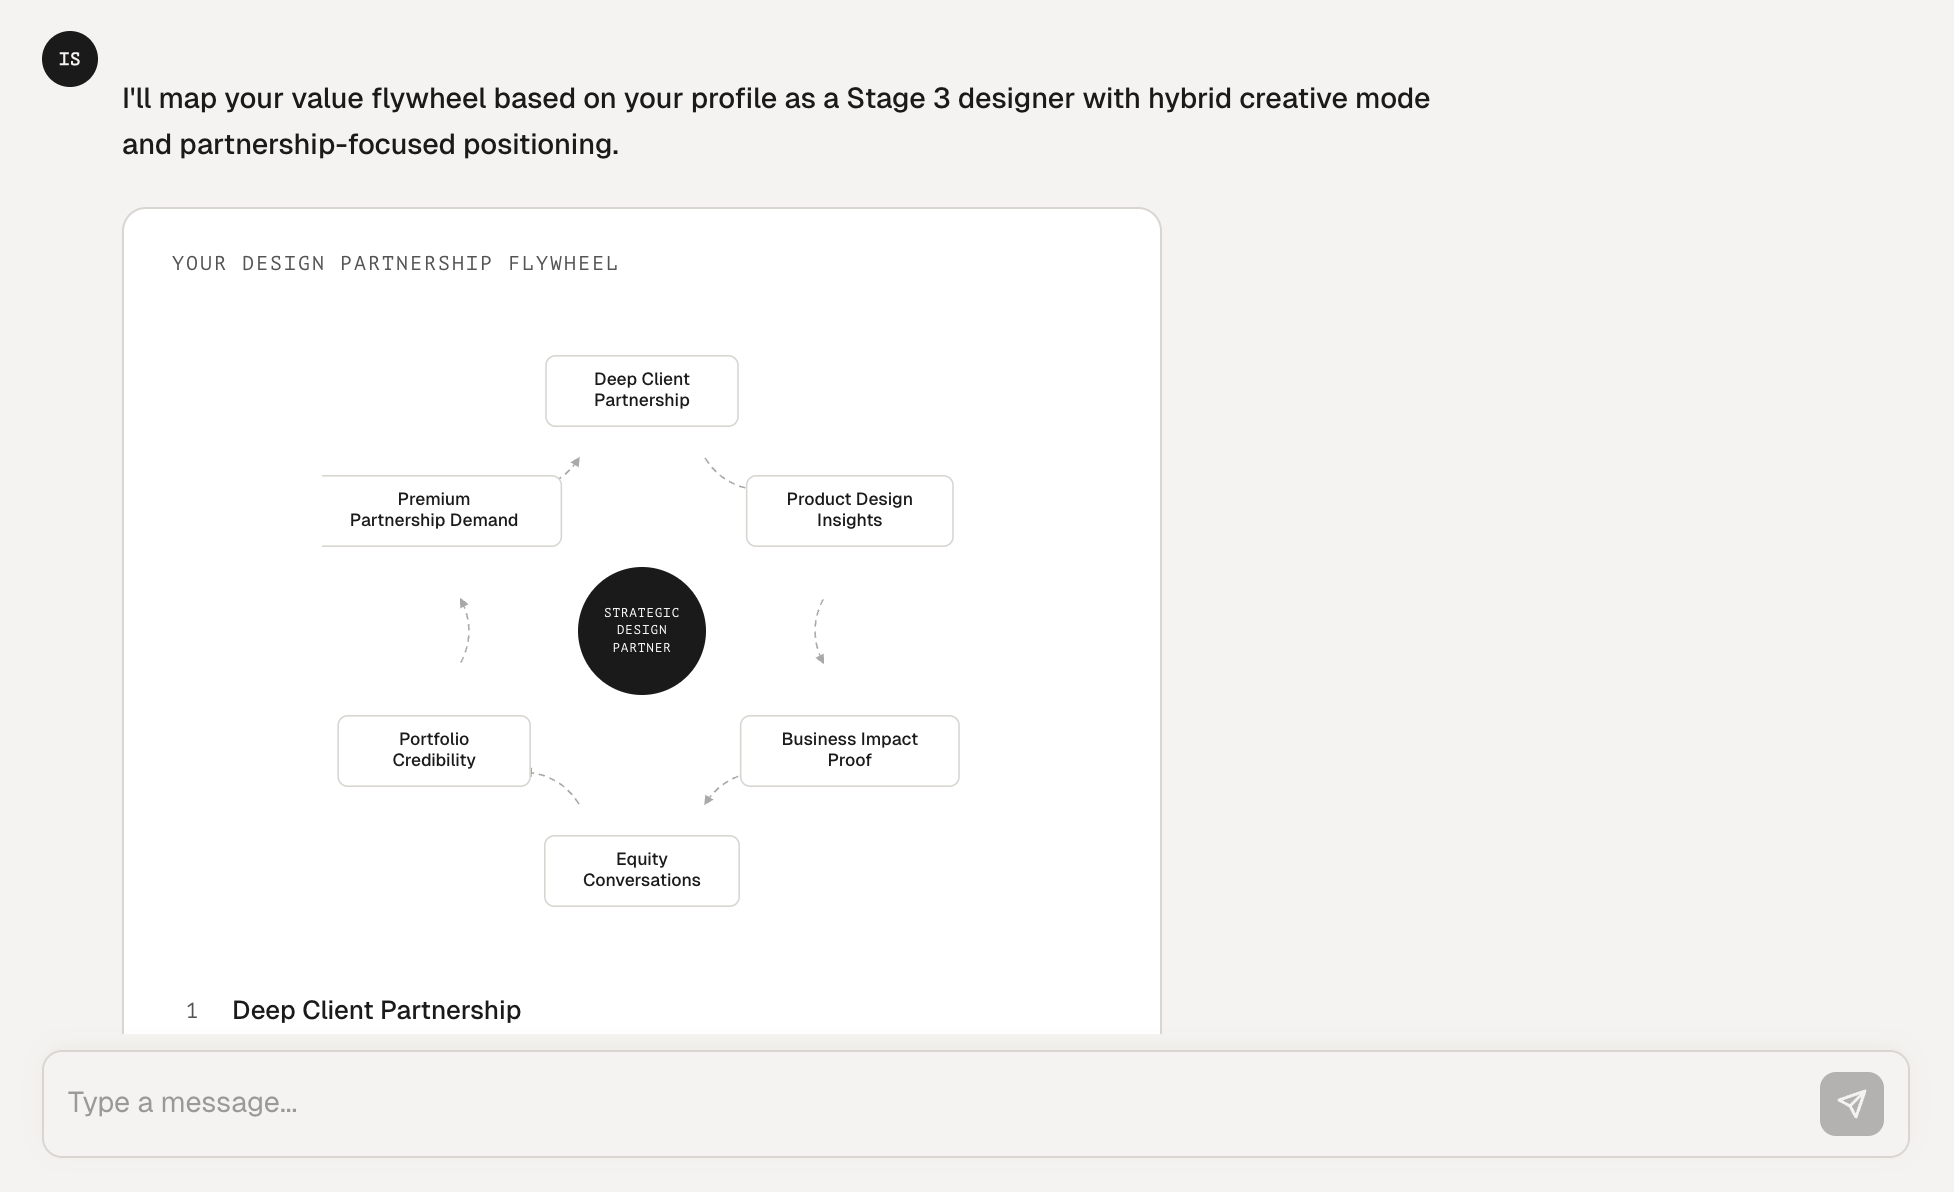Click the Your Design Partnership Flywheel heading
The width and height of the screenshot is (1954, 1192).
[x=395, y=264]
